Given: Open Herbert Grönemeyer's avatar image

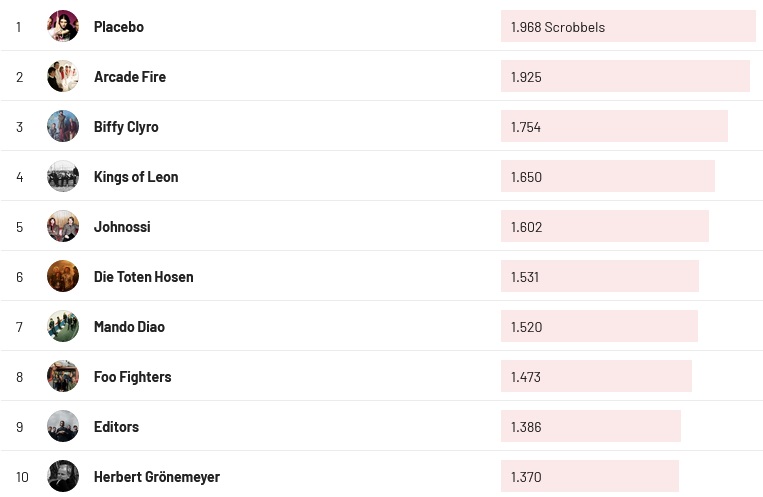Looking at the screenshot, I should tap(63, 476).
